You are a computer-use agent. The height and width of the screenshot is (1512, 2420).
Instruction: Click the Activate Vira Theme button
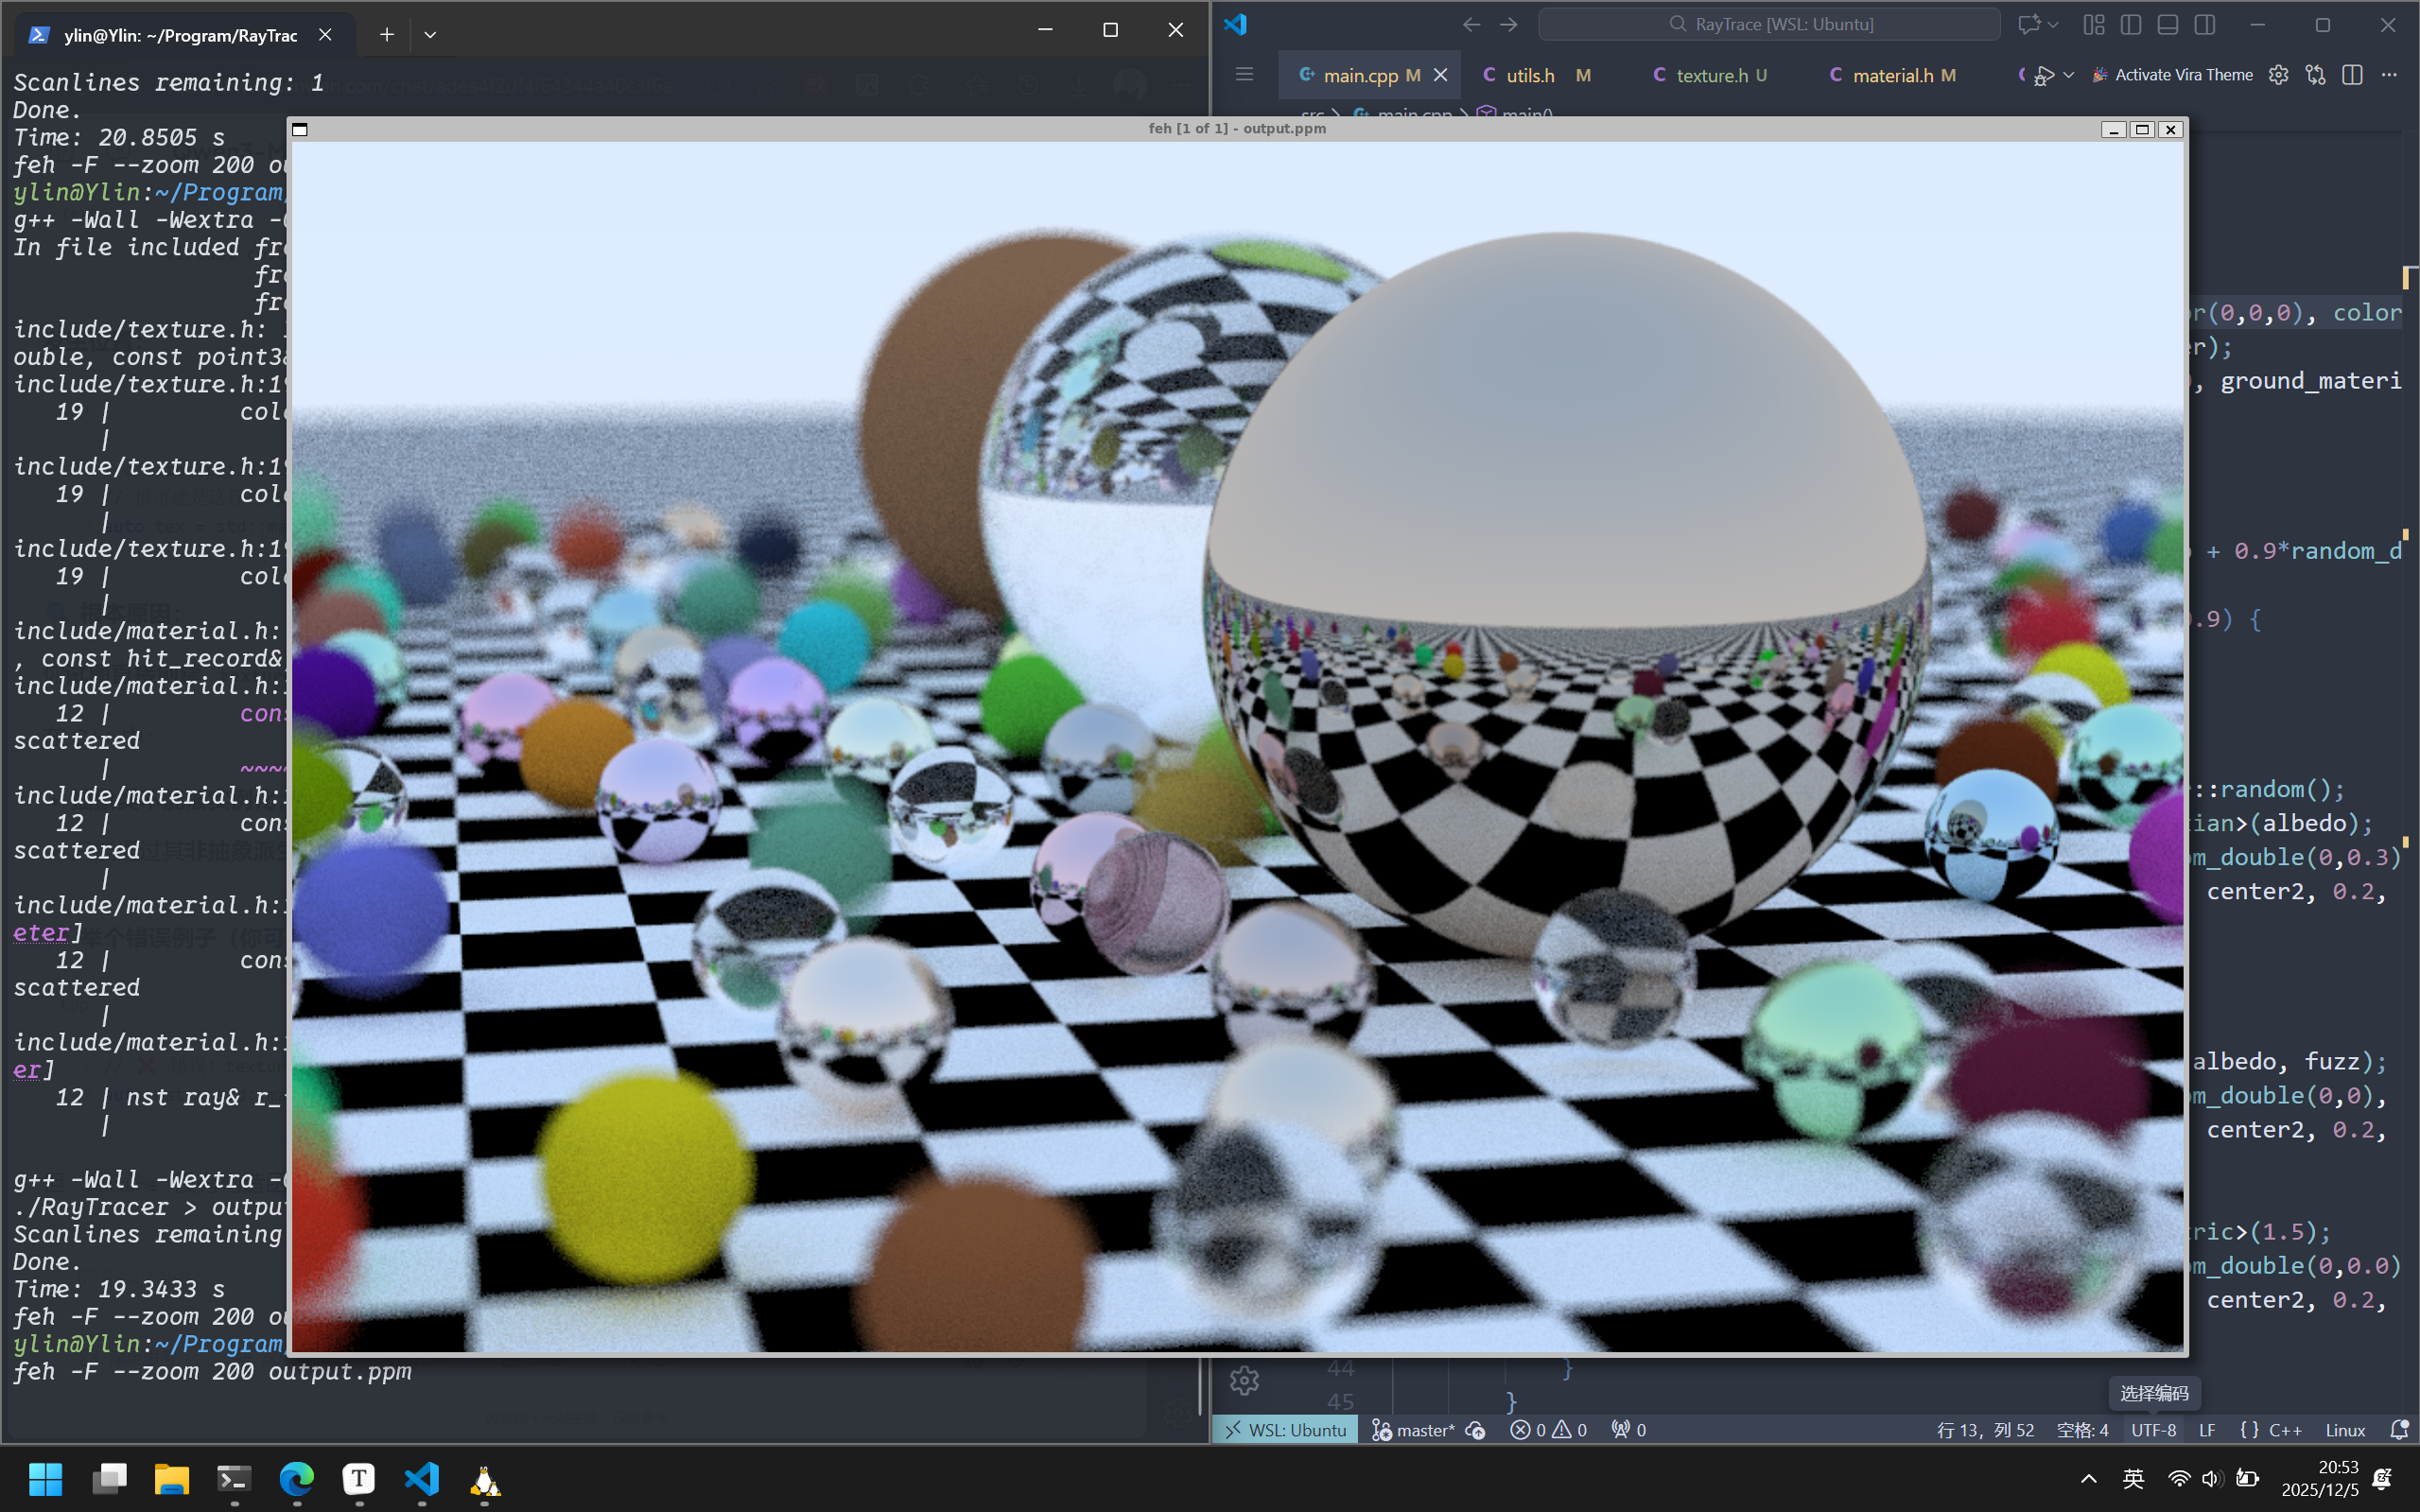2172,75
